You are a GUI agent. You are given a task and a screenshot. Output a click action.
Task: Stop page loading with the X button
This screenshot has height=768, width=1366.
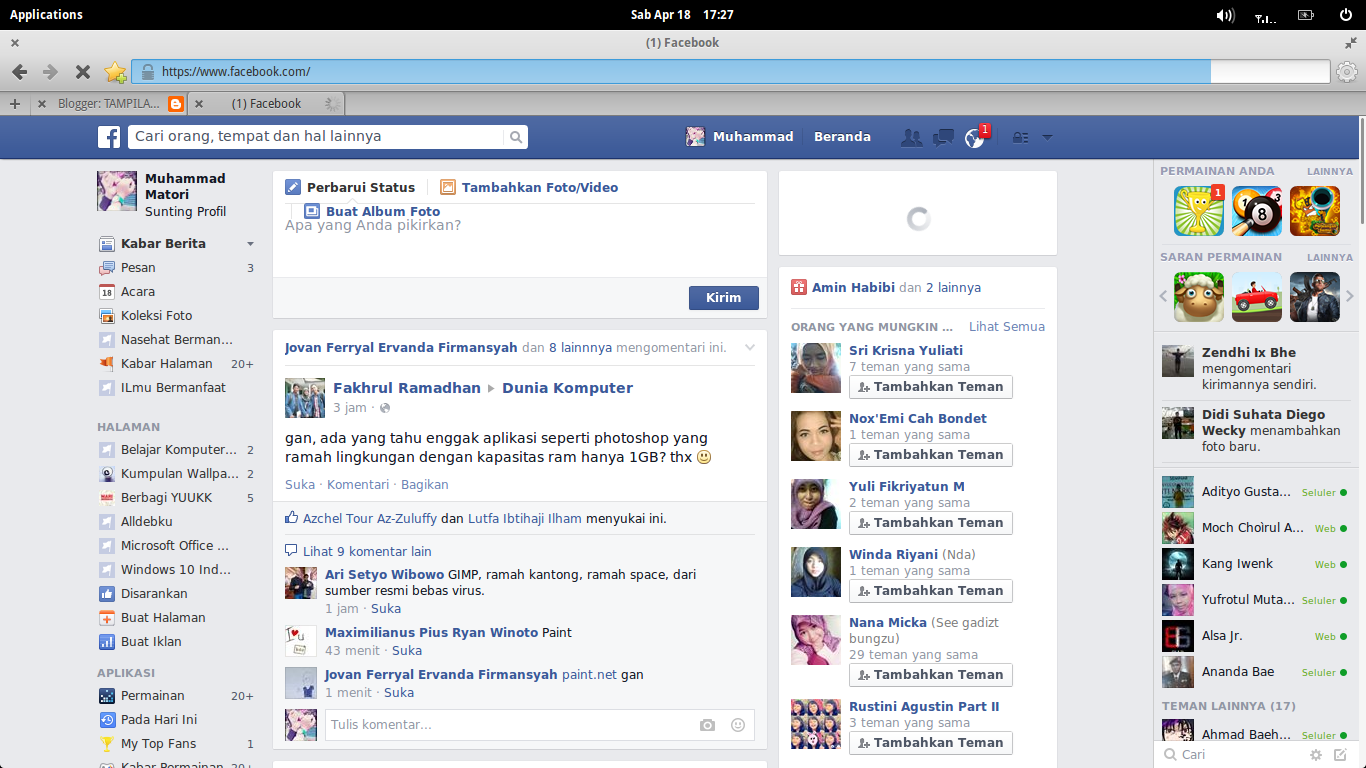pos(83,72)
